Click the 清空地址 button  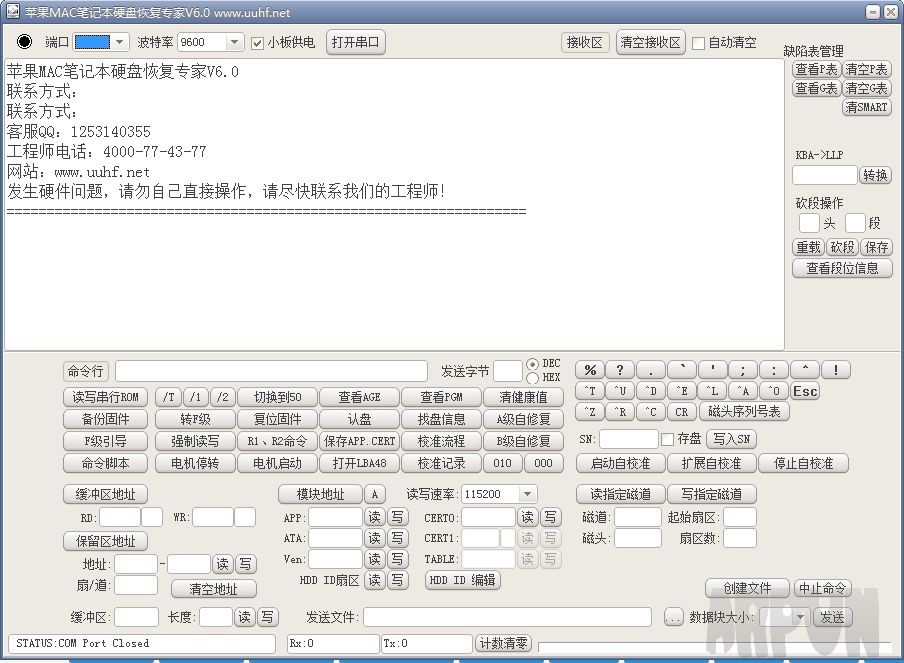coord(213,589)
